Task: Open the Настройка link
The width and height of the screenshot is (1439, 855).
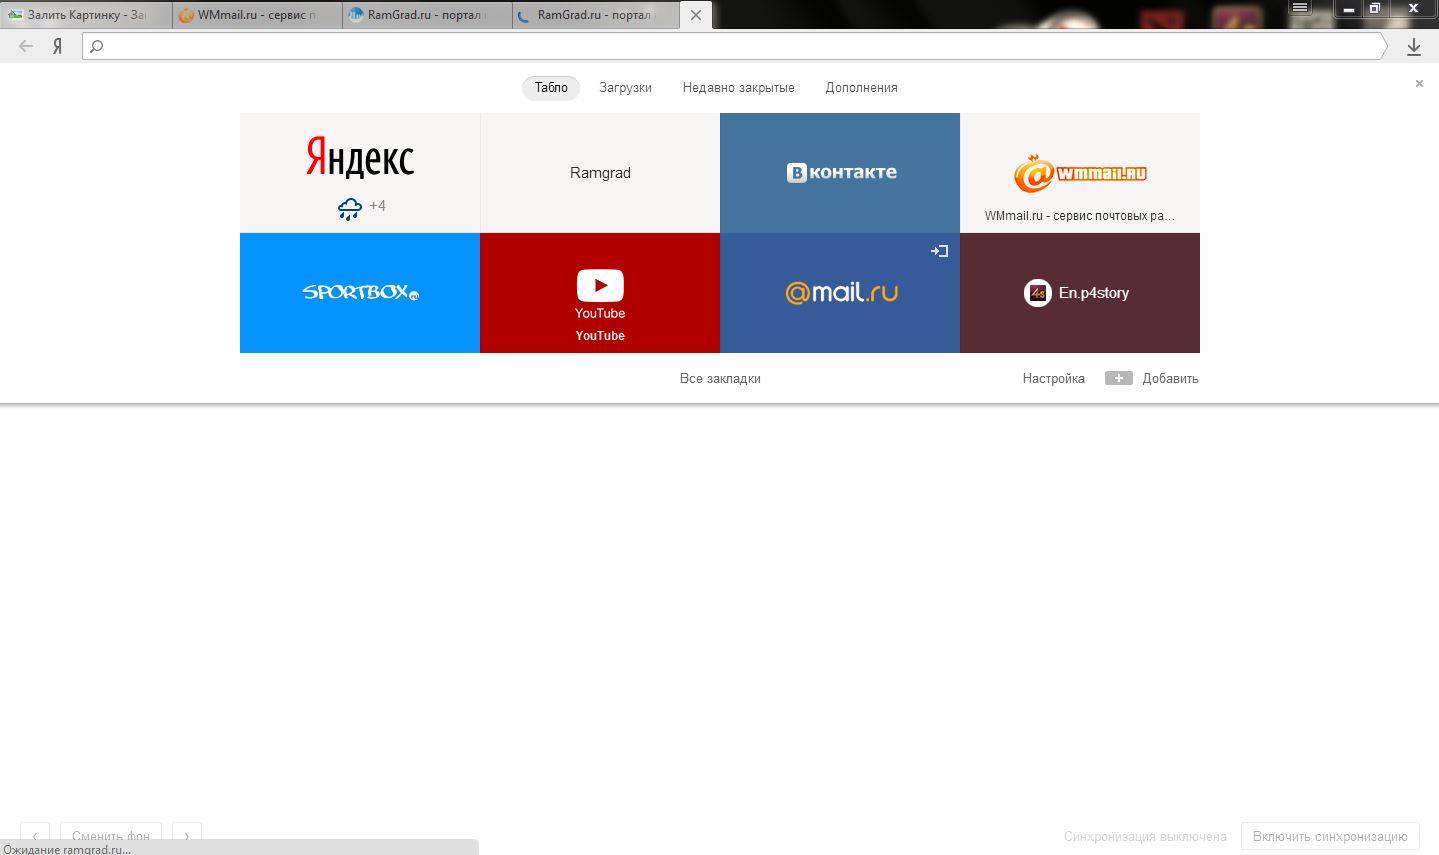Action: [x=1054, y=379]
